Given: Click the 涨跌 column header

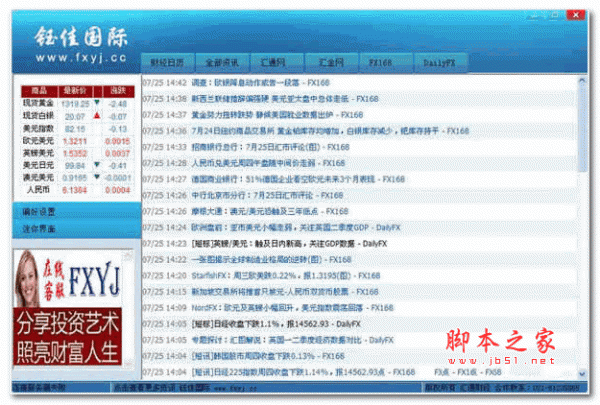Looking at the screenshot, I should (x=118, y=91).
